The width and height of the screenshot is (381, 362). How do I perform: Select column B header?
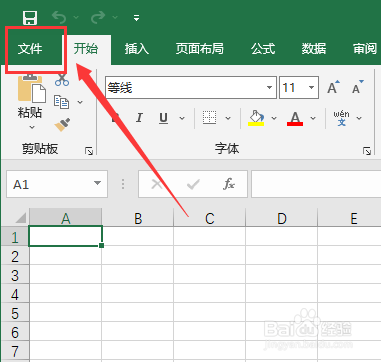(138, 218)
